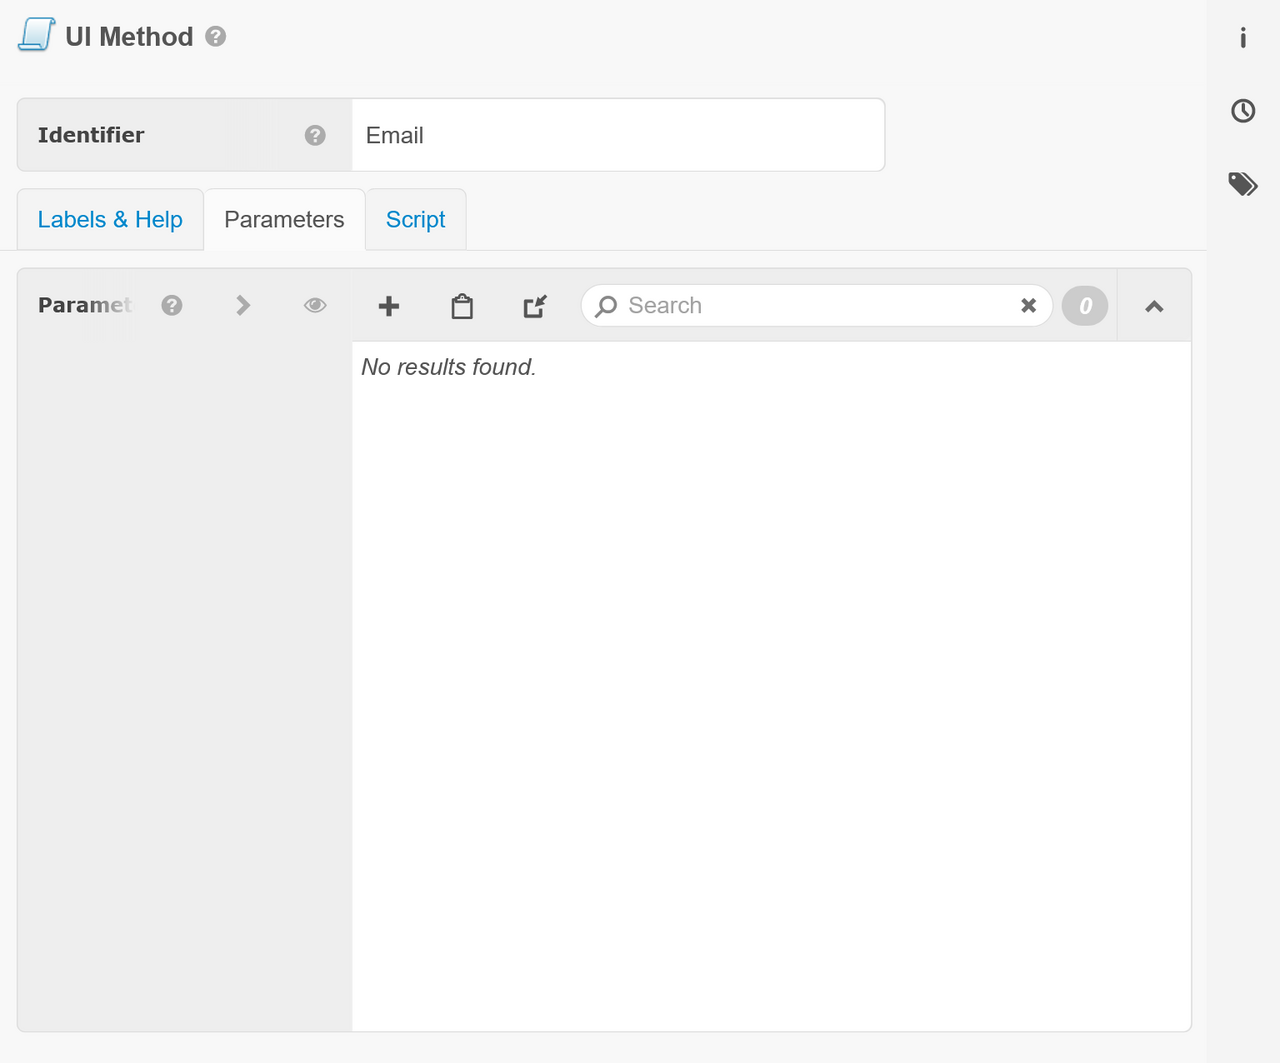Open the info panel icon
Viewport: 1280px width, 1063px height.
(x=1243, y=37)
